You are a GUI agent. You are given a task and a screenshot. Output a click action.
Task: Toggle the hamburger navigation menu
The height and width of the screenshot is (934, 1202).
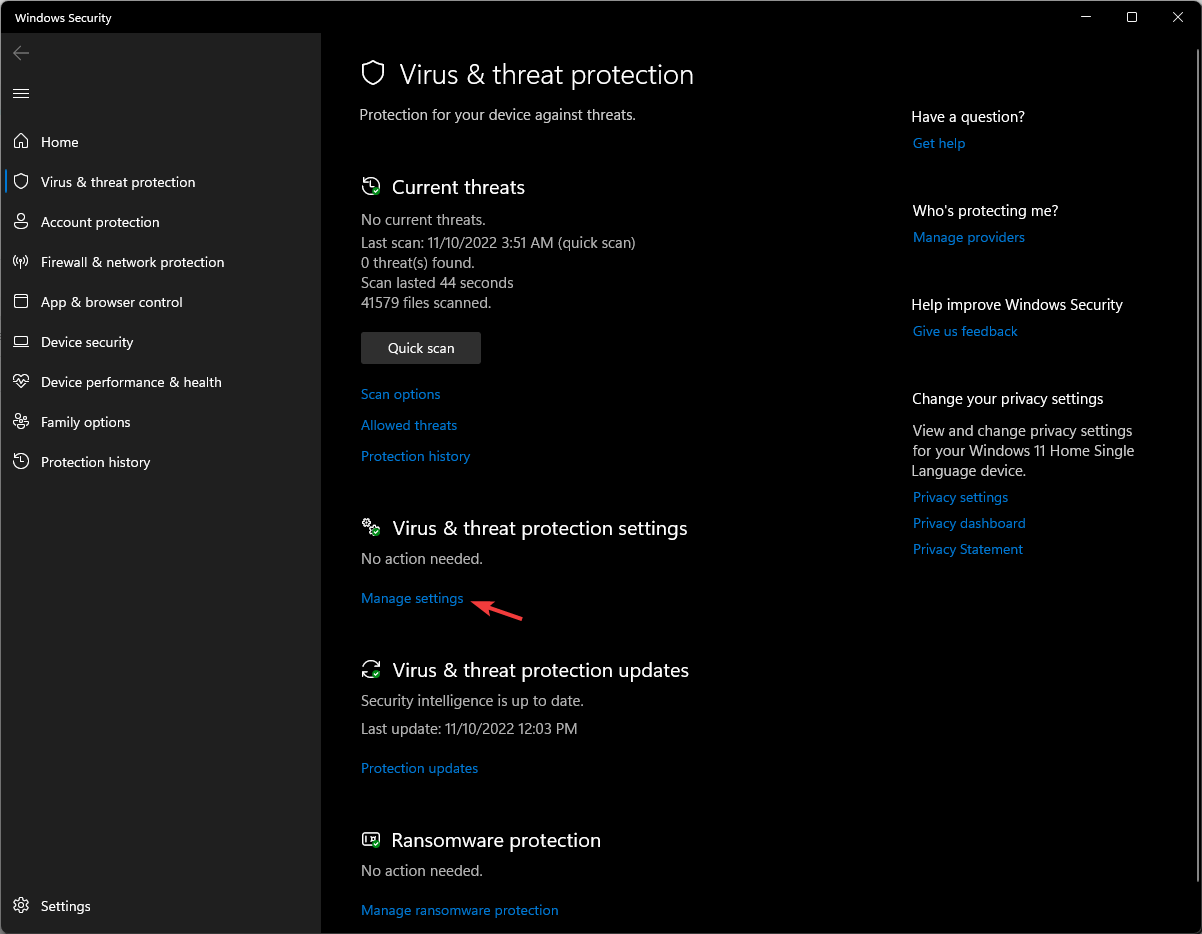point(21,93)
